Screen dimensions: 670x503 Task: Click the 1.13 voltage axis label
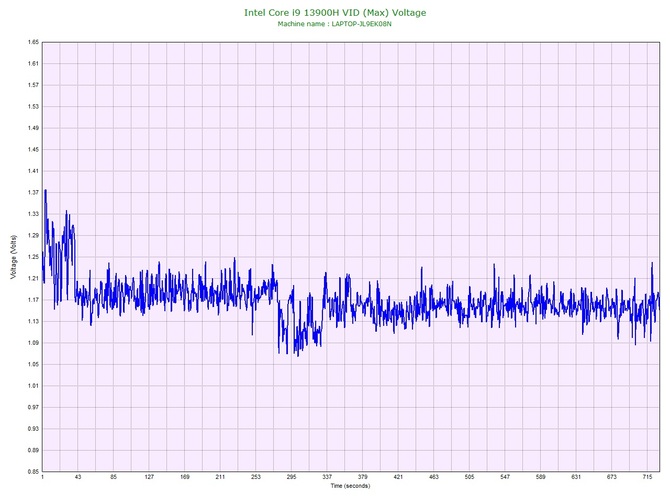[x=33, y=321]
